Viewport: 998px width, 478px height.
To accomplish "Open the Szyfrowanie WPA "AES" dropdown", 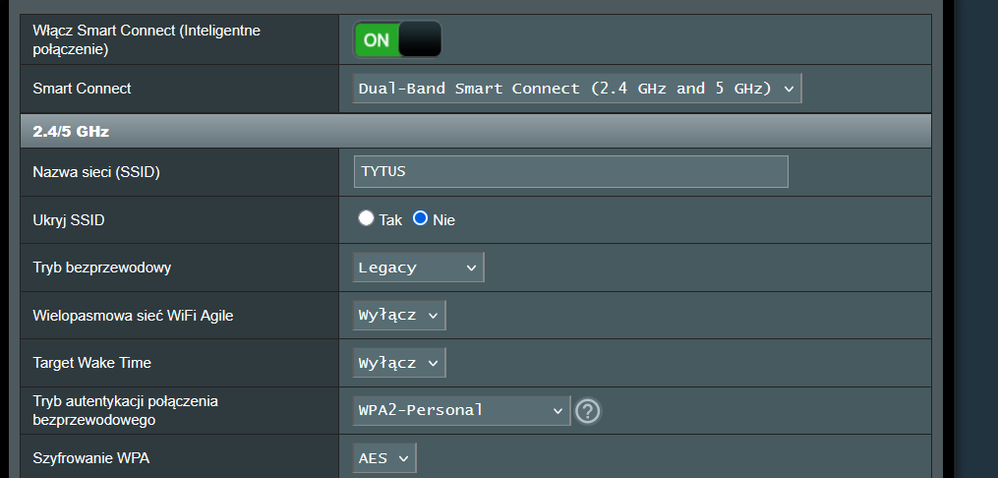I will [384, 458].
